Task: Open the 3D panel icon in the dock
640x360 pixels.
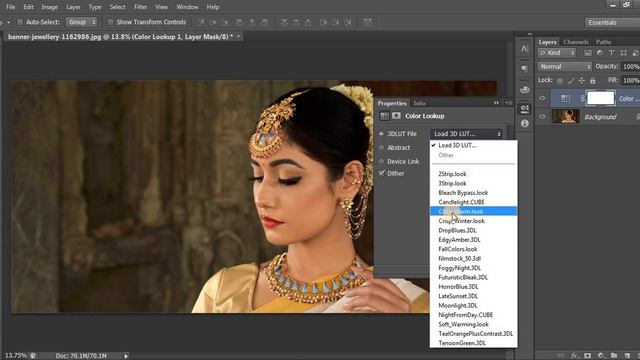Action: pyautogui.click(x=524, y=89)
